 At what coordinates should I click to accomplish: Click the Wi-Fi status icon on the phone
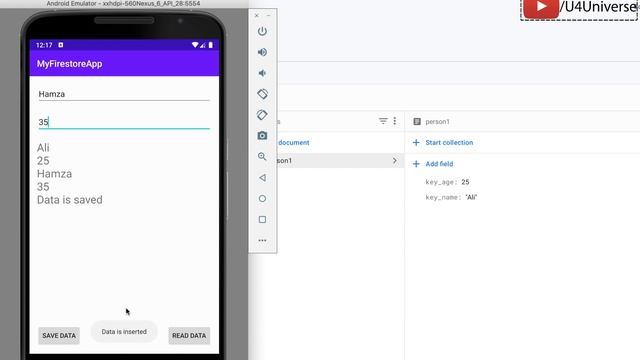coord(195,45)
